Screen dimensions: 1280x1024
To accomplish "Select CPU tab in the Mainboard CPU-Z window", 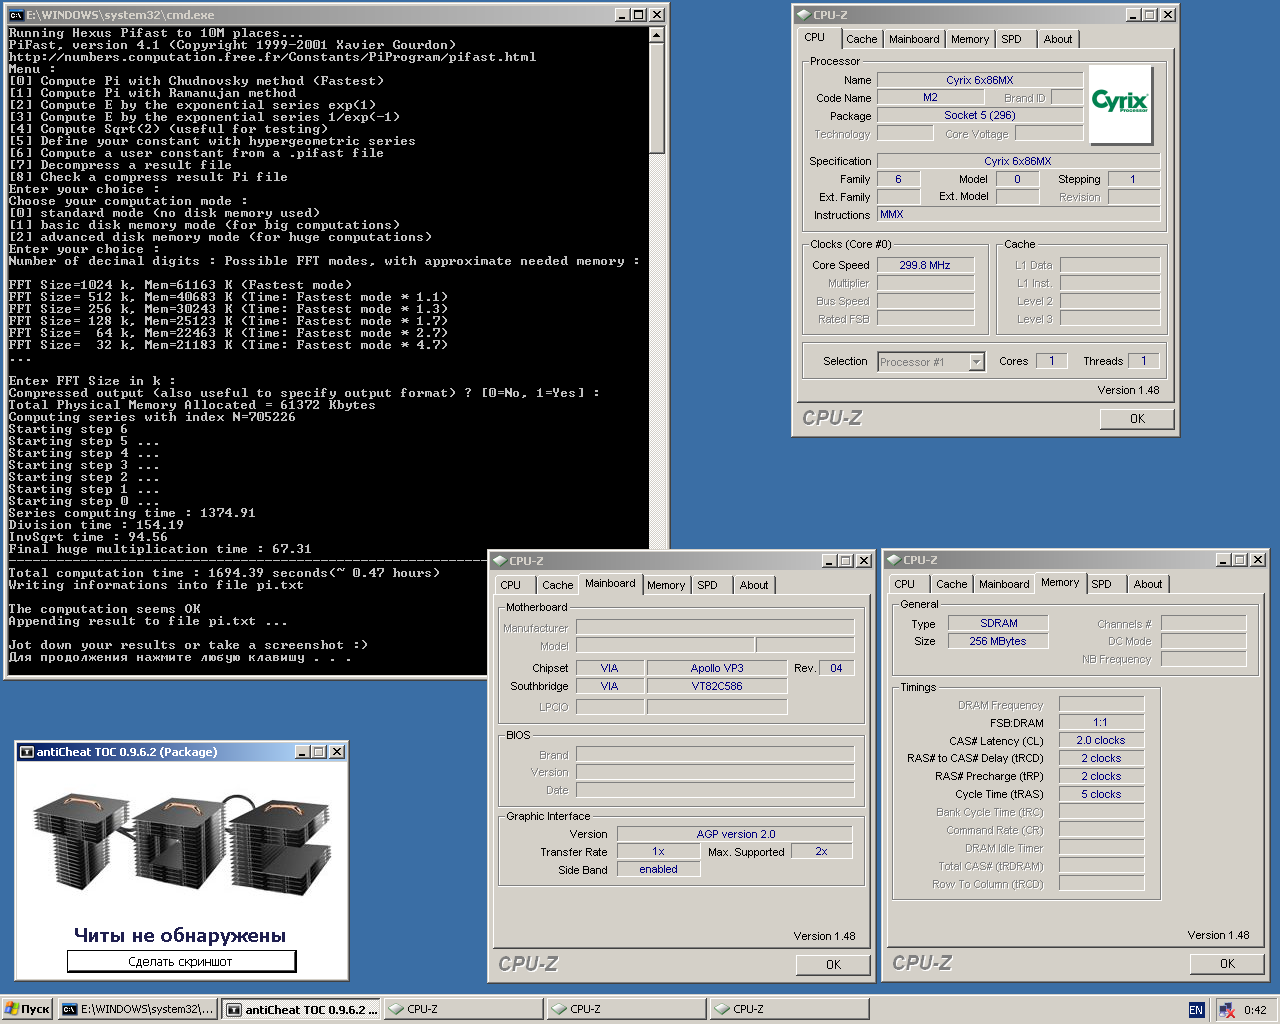I will 511,586.
